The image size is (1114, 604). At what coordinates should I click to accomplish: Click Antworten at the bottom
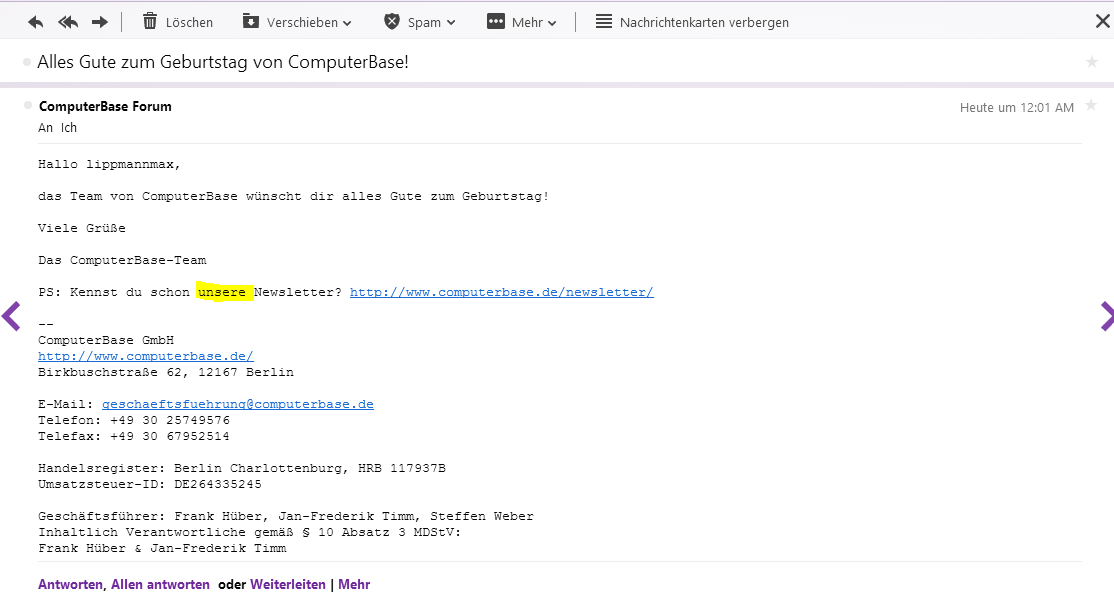[70, 584]
